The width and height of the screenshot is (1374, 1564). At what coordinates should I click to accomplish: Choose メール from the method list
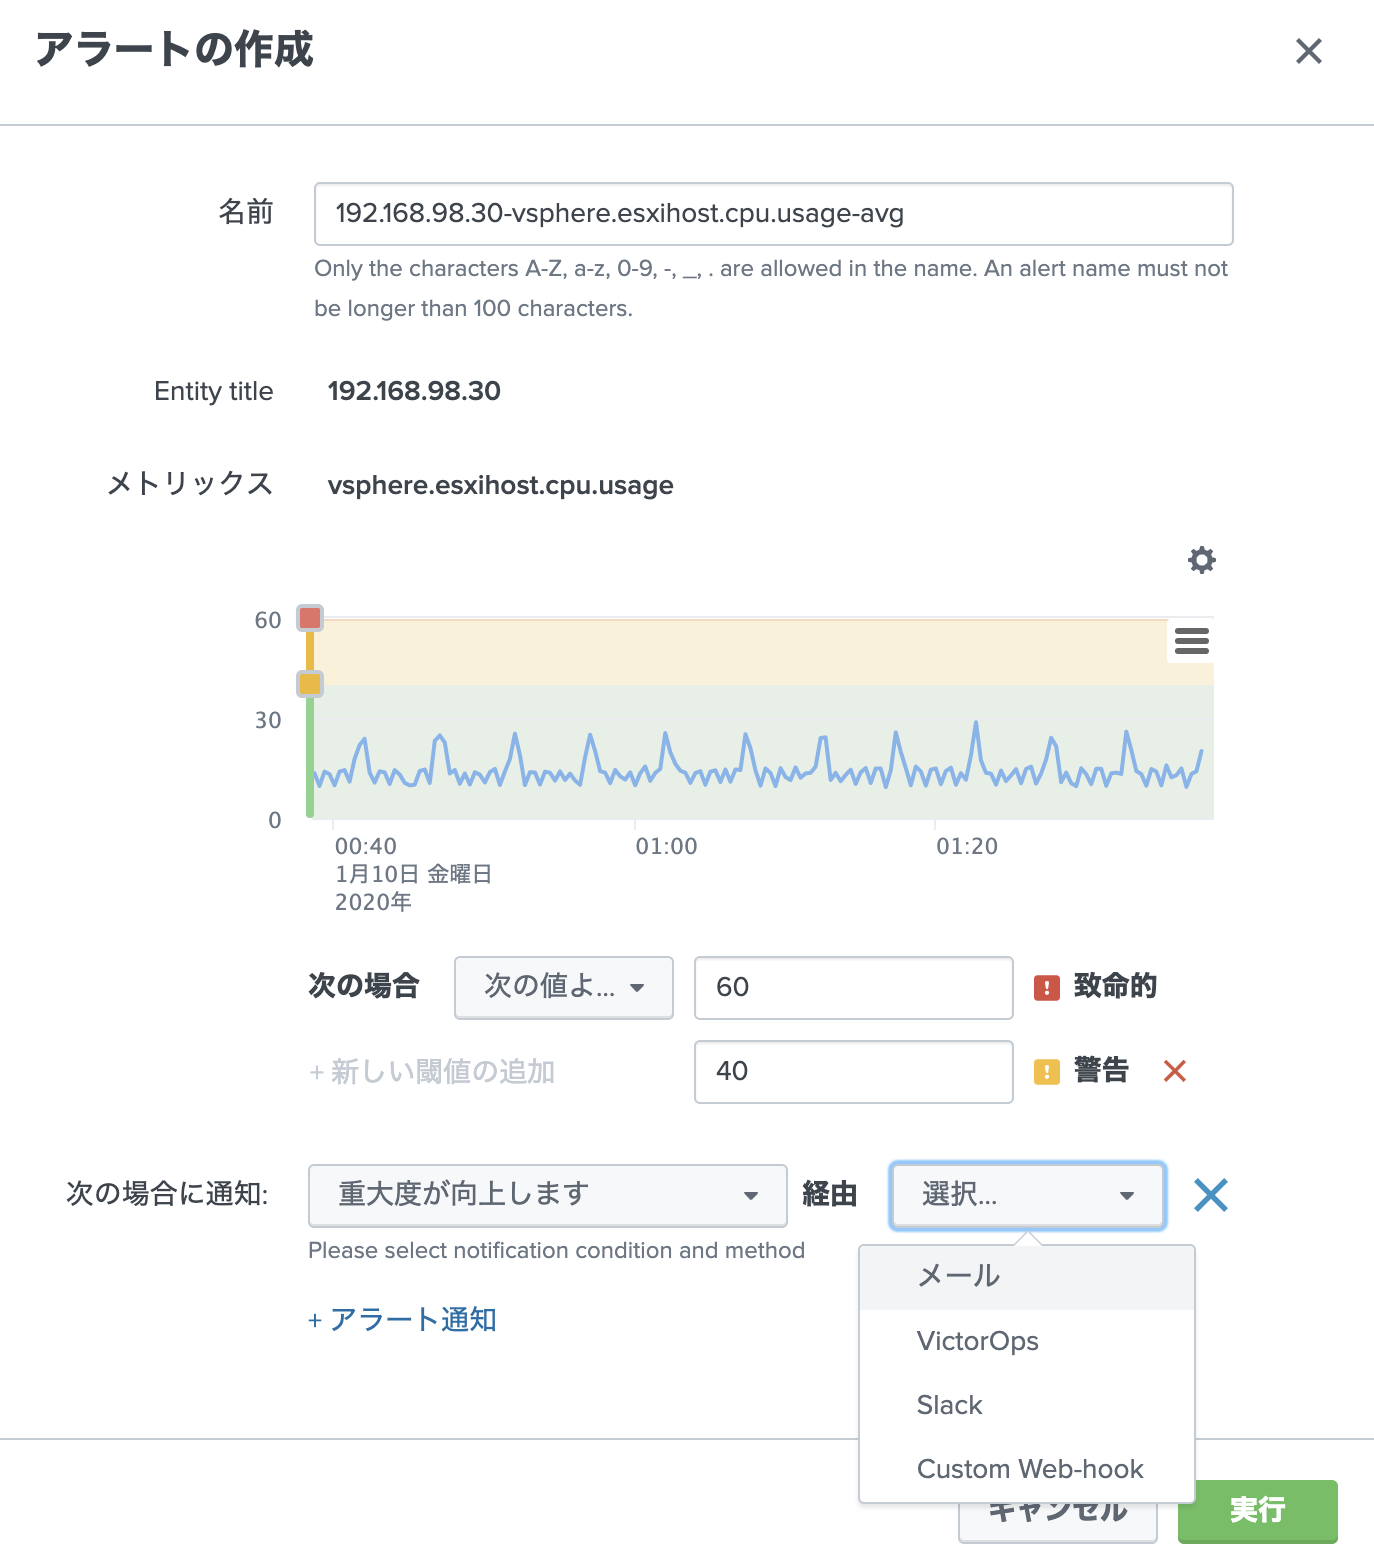pyautogui.click(x=1027, y=1277)
